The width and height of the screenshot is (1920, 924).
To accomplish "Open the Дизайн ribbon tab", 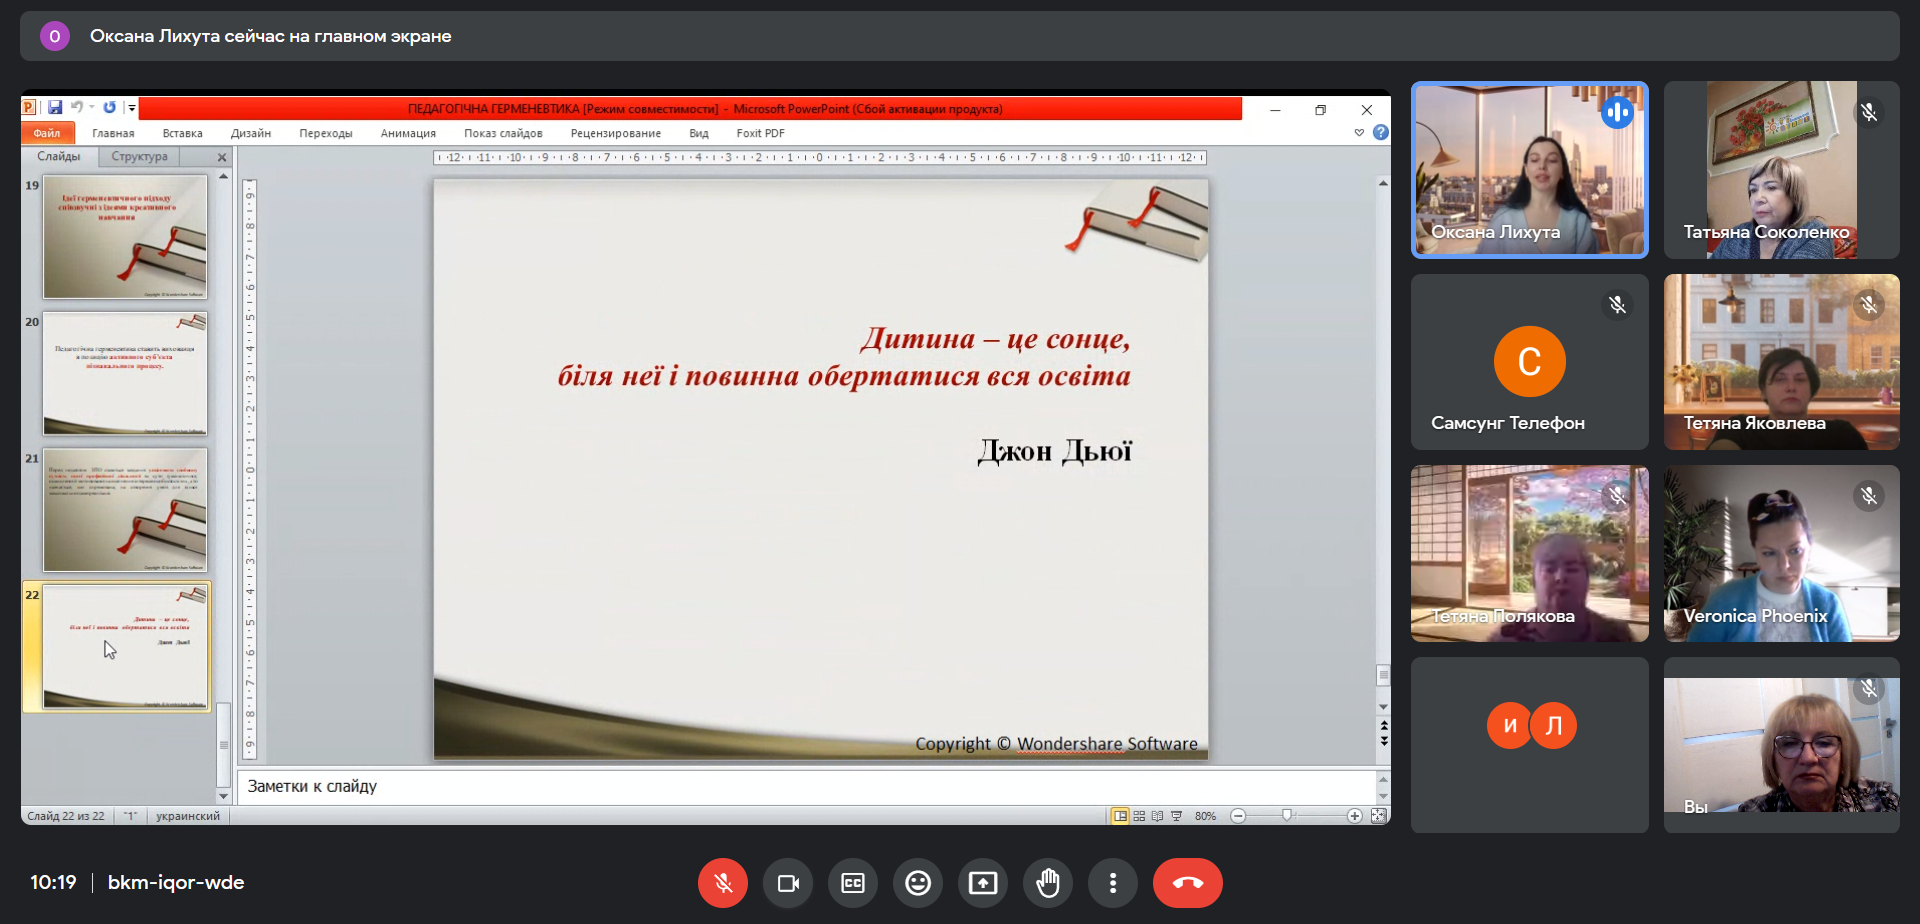I will pyautogui.click(x=251, y=133).
